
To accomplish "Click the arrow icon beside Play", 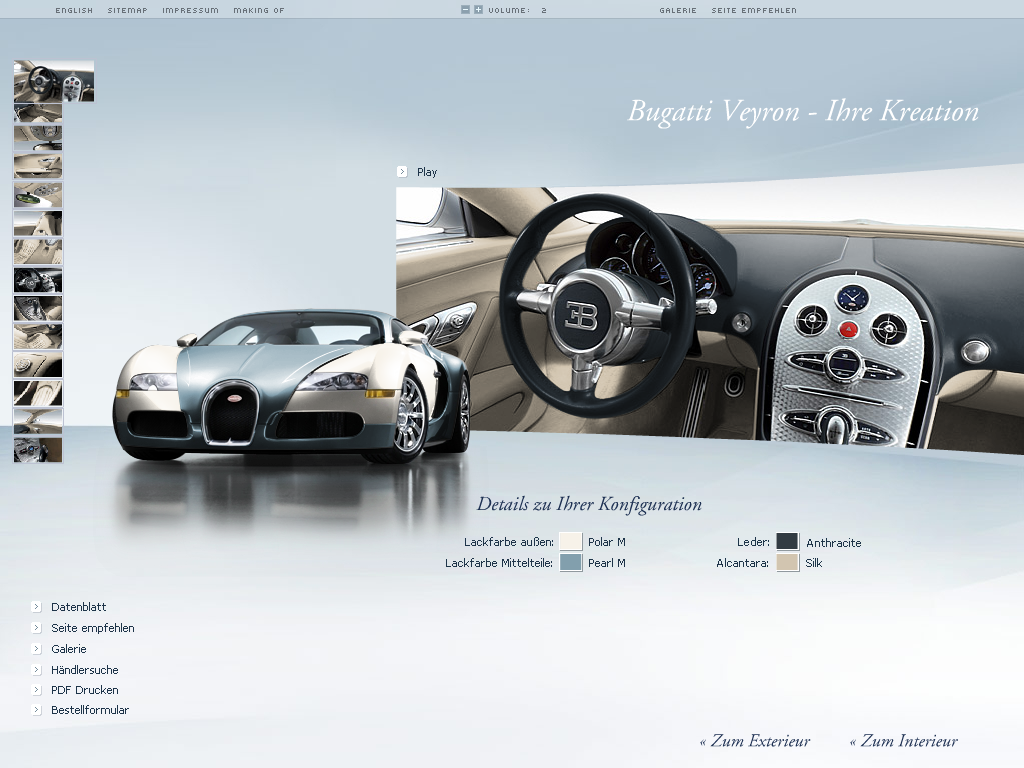I will point(402,172).
